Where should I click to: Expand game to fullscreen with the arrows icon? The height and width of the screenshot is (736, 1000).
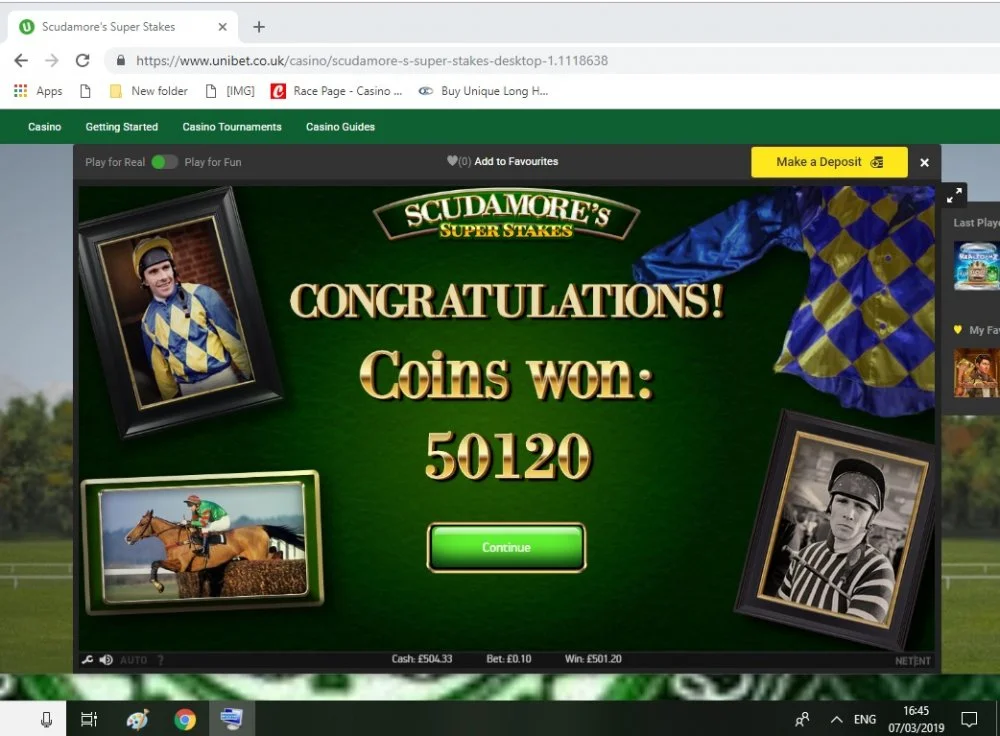pyautogui.click(x=954, y=195)
